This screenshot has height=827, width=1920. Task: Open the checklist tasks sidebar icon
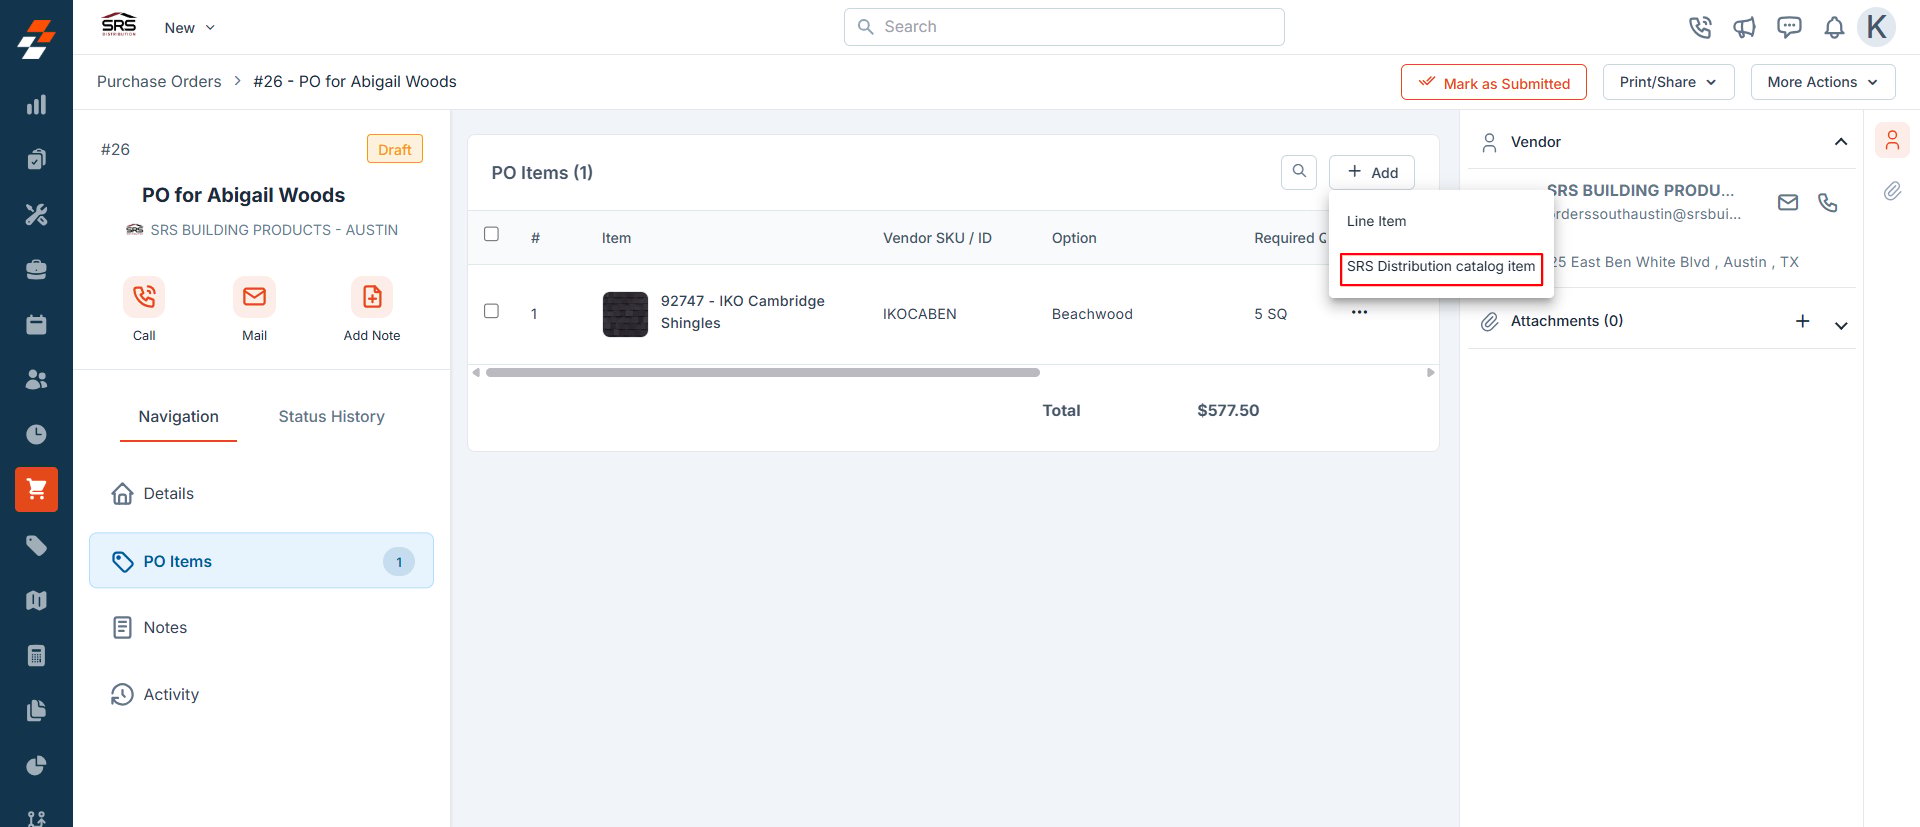pos(36,159)
